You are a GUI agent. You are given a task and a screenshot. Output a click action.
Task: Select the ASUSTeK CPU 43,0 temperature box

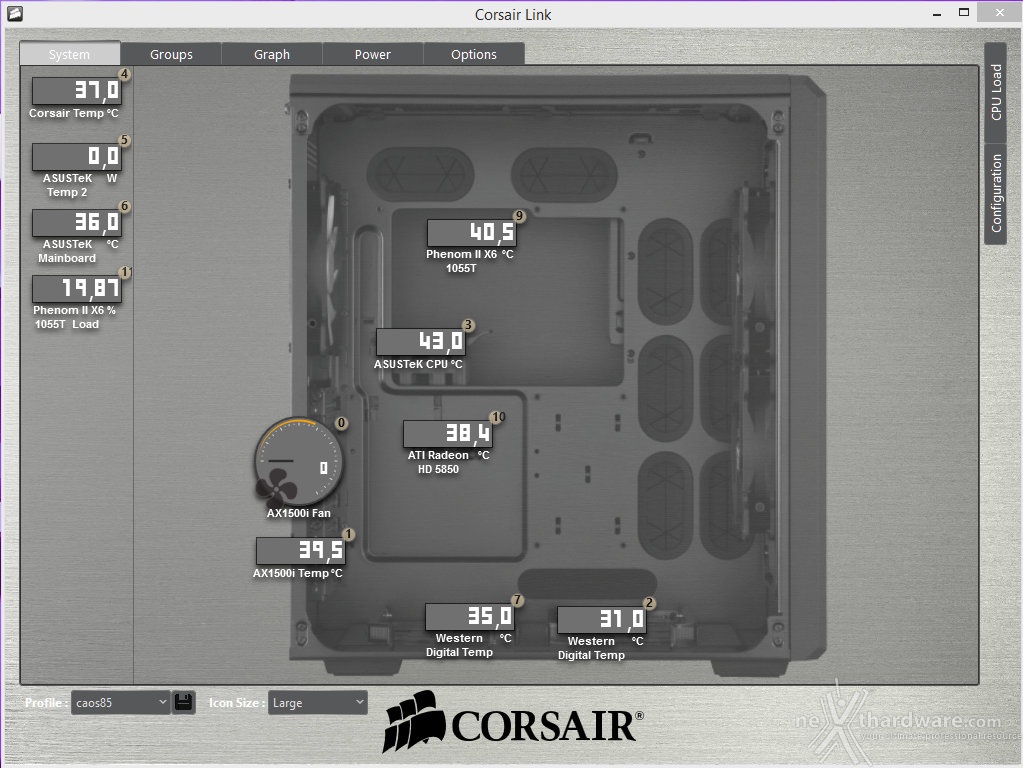coord(421,342)
